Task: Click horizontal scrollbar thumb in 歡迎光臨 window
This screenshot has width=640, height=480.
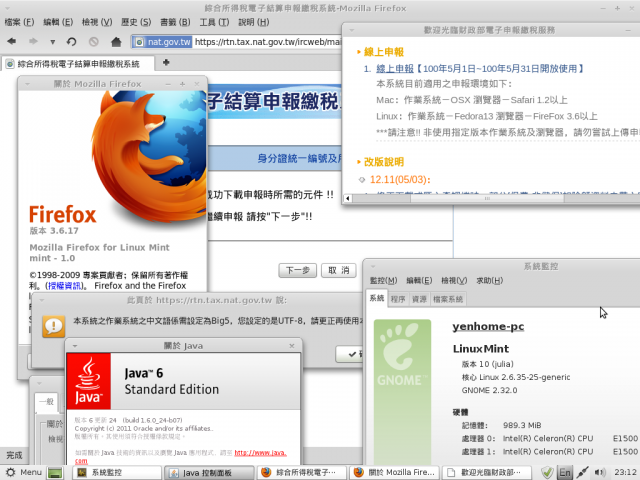Action: click(487, 198)
